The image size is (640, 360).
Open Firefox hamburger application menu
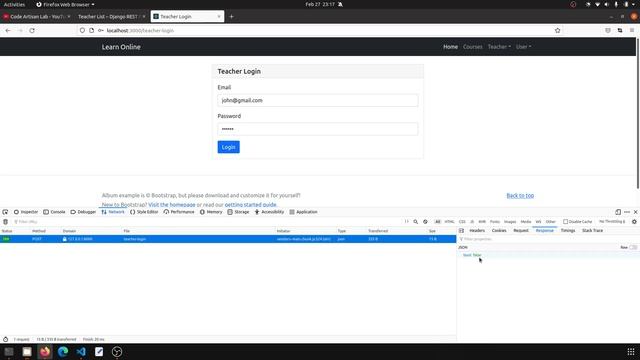click(632, 31)
